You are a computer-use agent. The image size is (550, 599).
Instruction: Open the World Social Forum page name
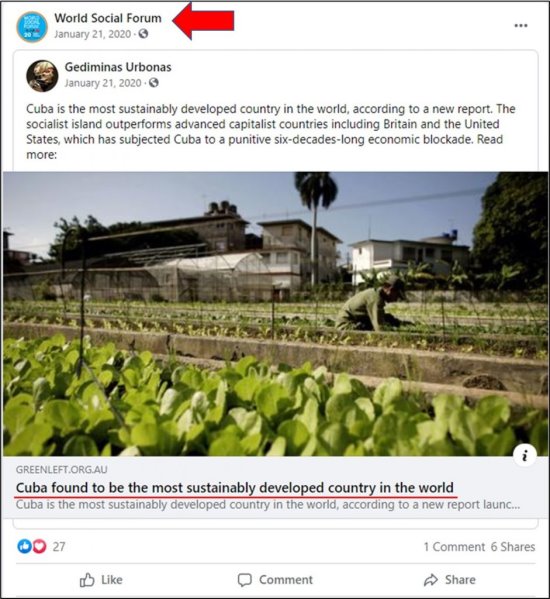pos(108,18)
